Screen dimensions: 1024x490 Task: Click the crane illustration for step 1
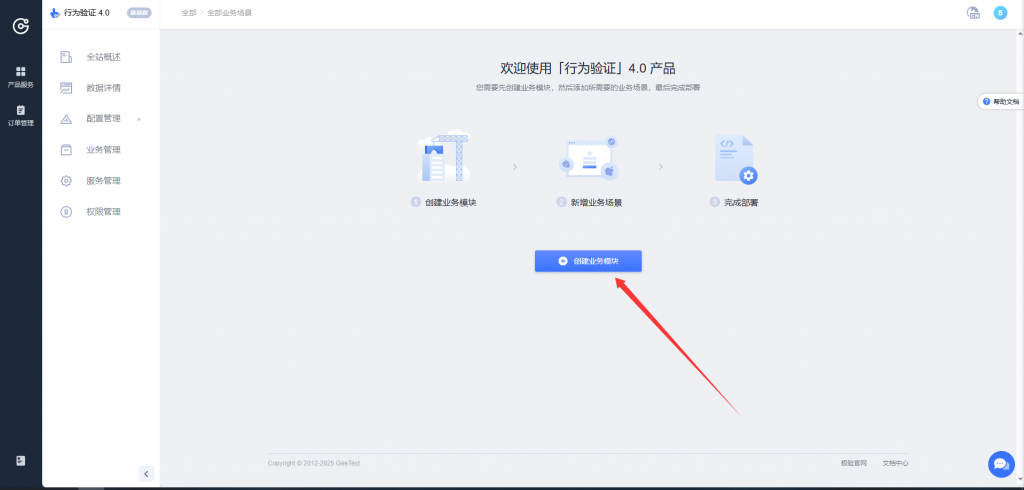(443, 157)
